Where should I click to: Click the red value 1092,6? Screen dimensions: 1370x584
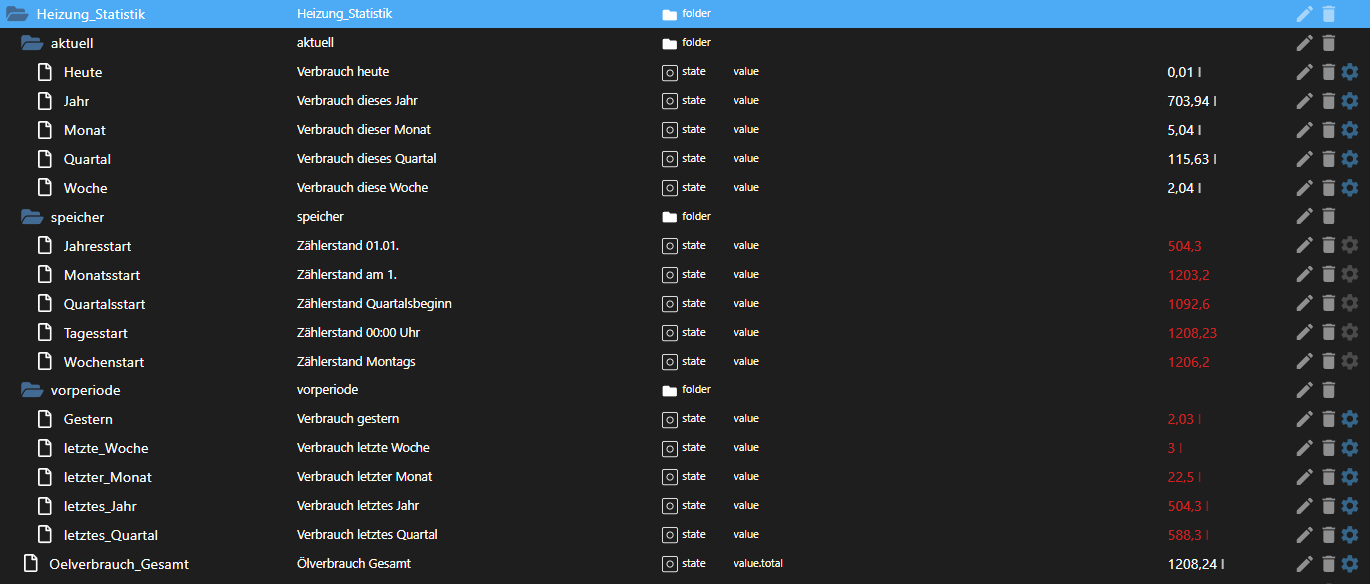[x=1189, y=304]
